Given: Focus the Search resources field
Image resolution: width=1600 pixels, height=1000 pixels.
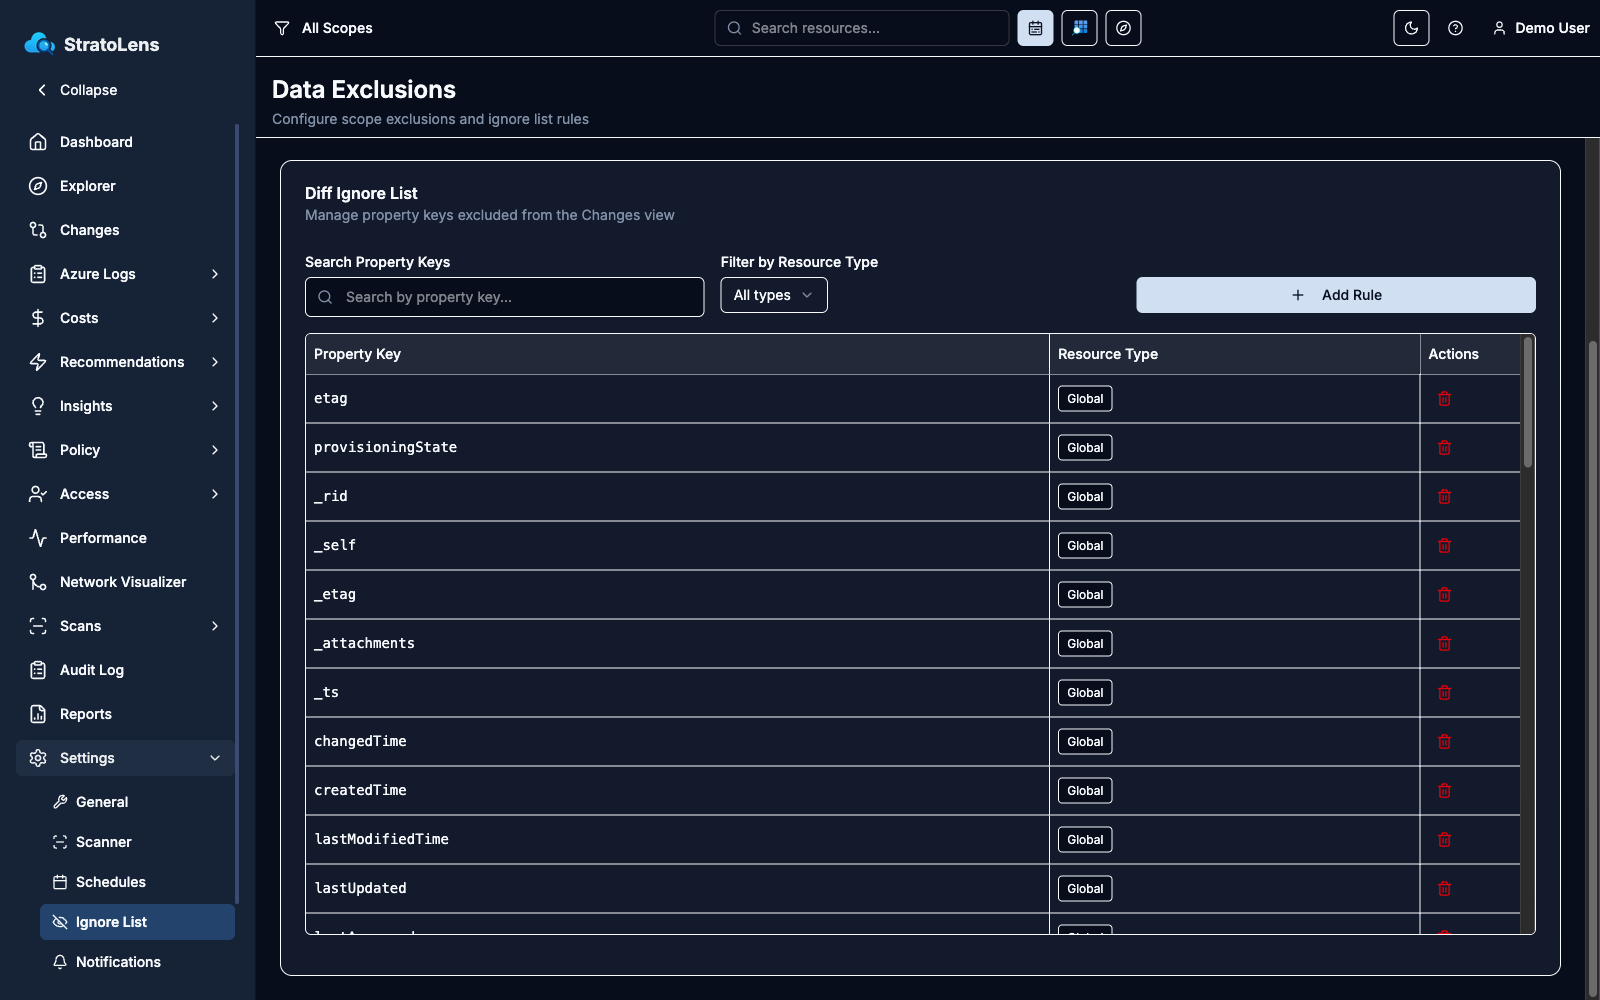Looking at the screenshot, I should click(861, 28).
